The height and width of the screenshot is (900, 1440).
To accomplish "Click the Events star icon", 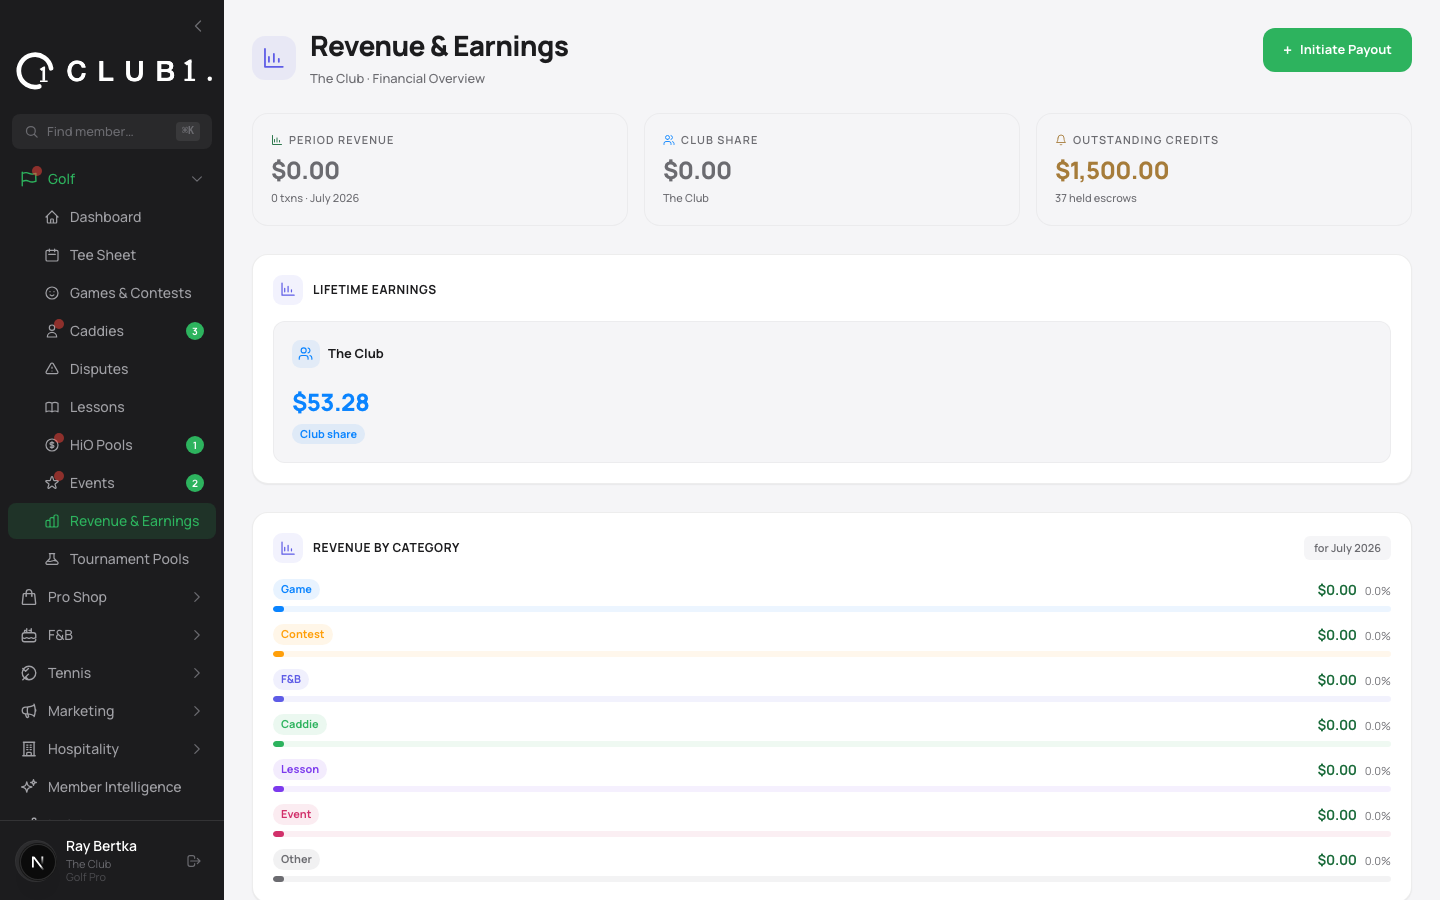I will coord(52,483).
